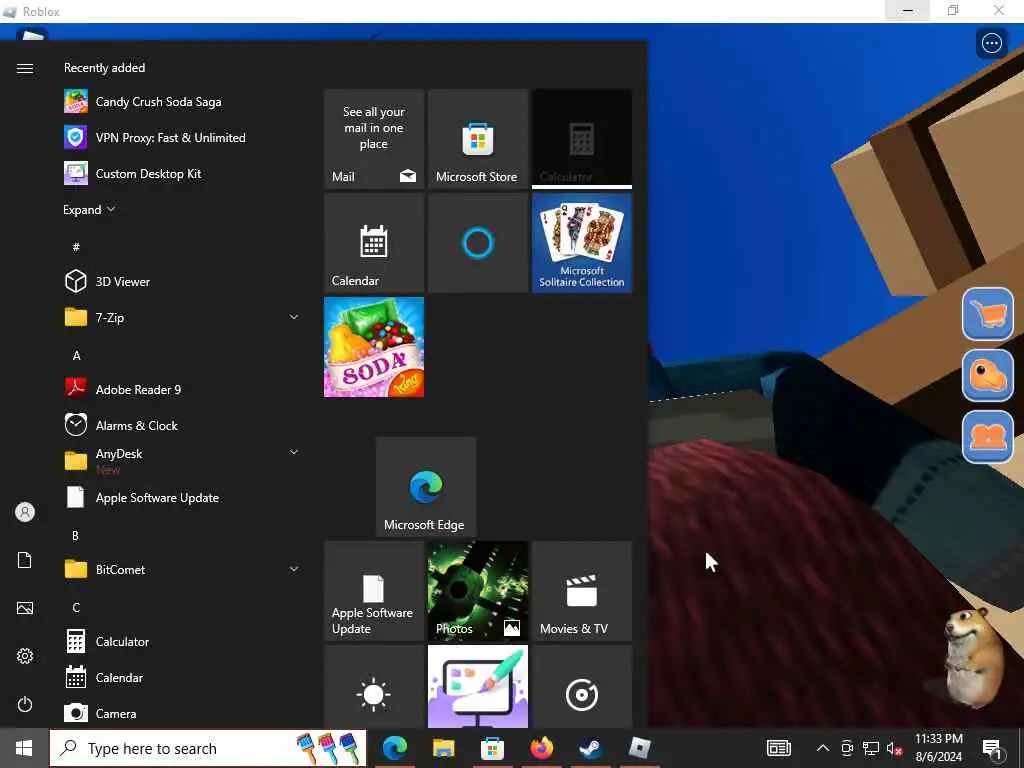Image resolution: width=1024 pixels, height=768 pixels.
Task: Open the Cortana circle tile
Action: click(477, 243)
